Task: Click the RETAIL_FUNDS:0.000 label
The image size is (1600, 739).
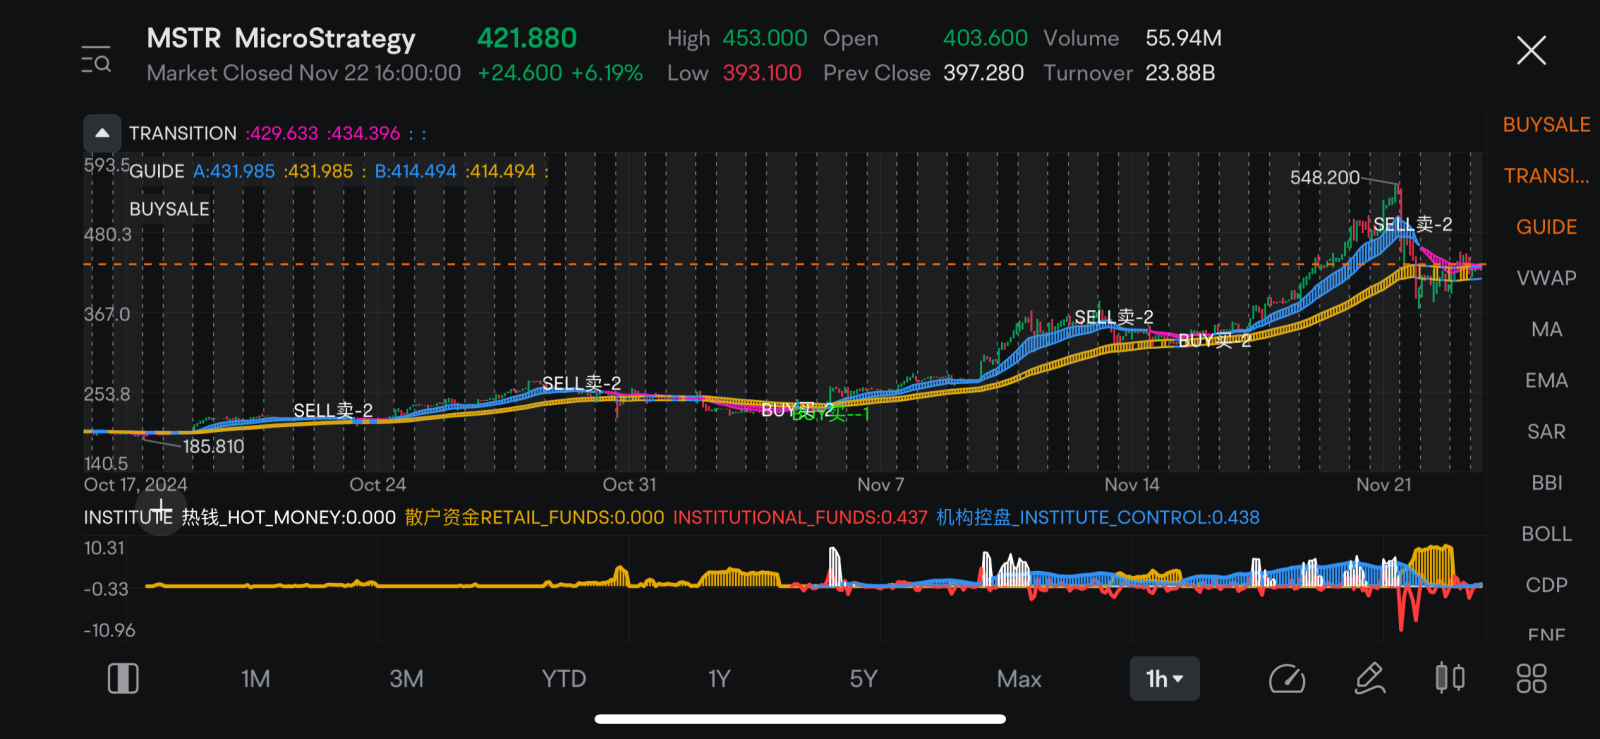Action: [x=534, y=517]
